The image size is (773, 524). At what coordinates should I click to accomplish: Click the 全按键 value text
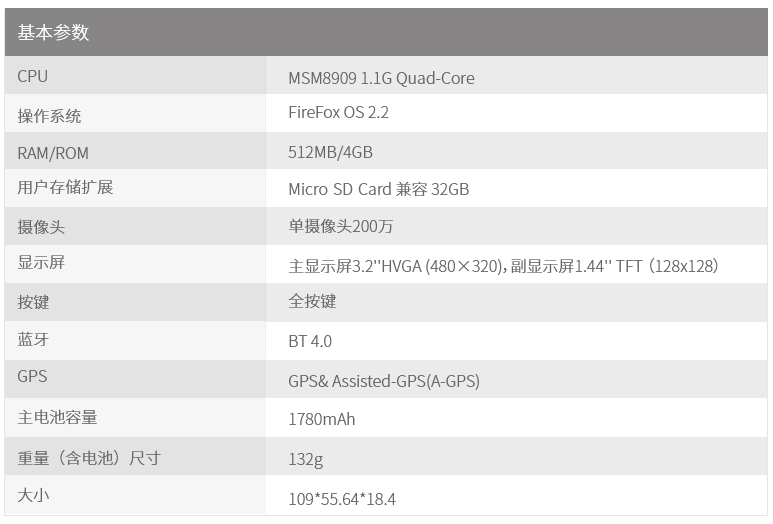[313, 301]
